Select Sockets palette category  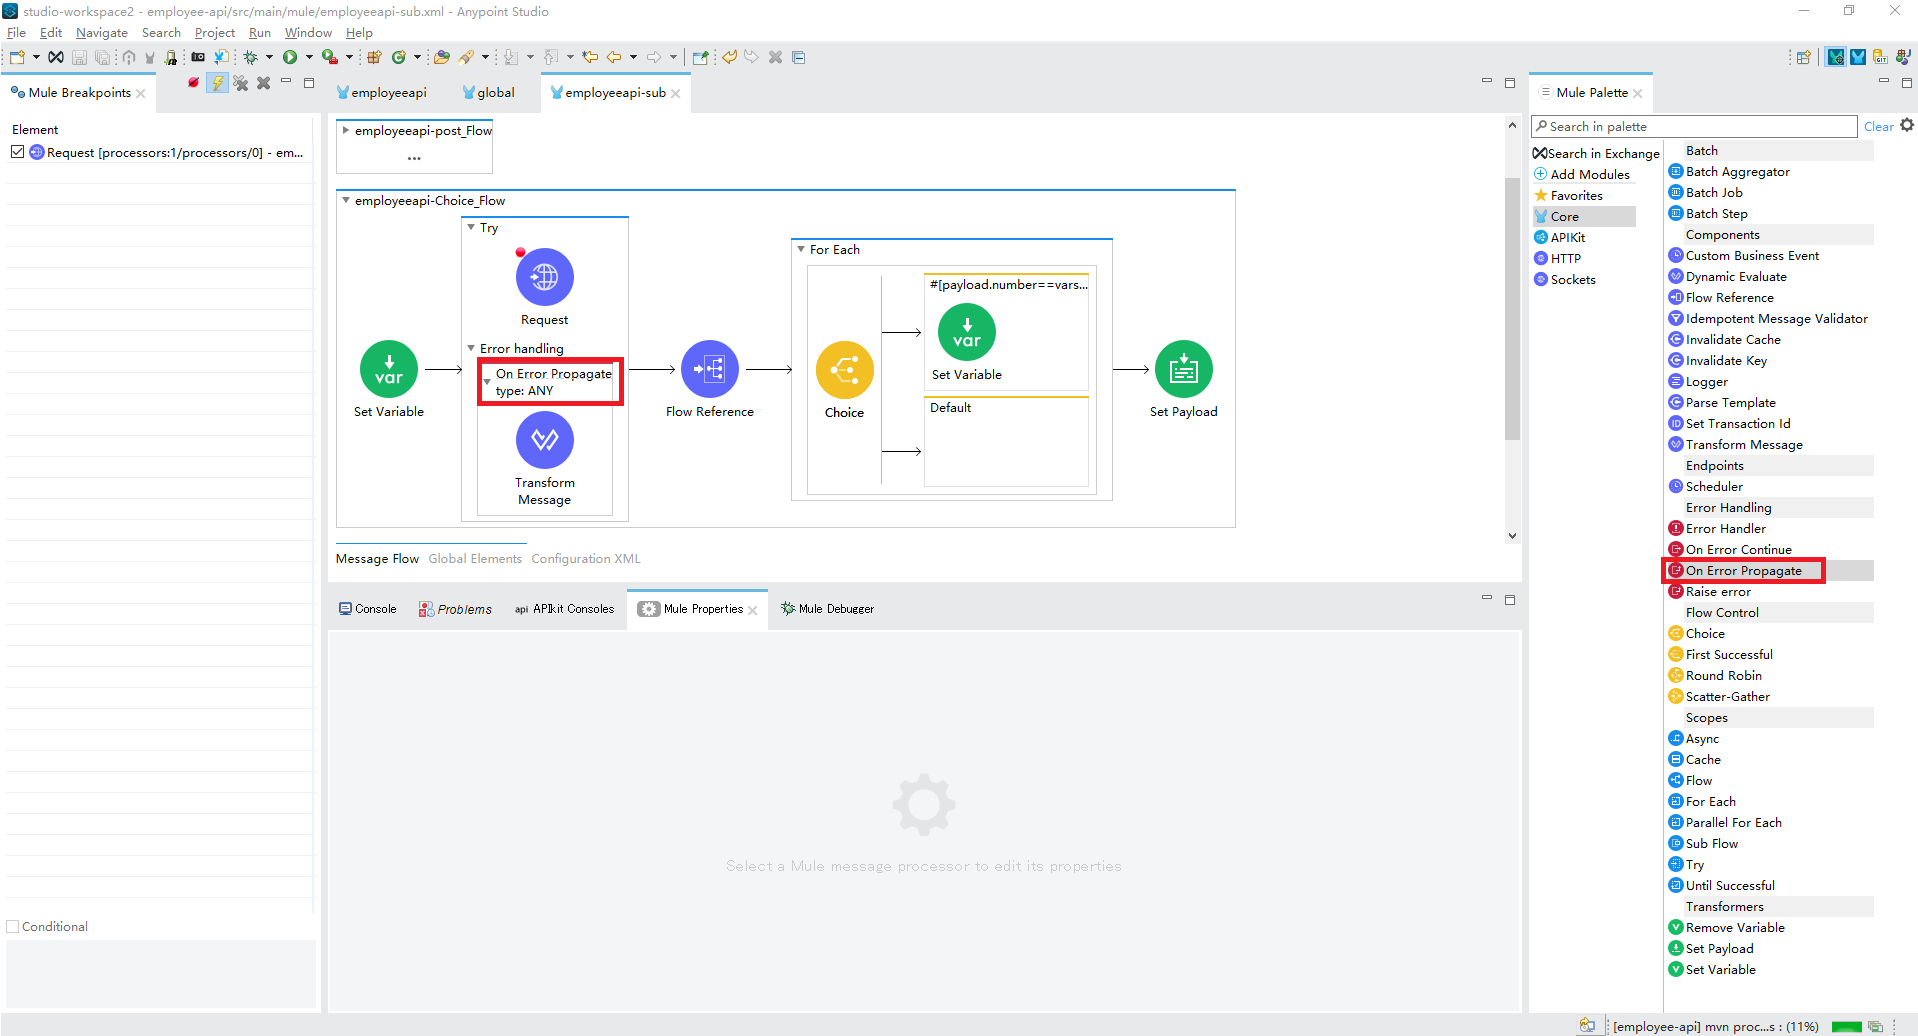pyautogui.click(x=1565, y=280)
